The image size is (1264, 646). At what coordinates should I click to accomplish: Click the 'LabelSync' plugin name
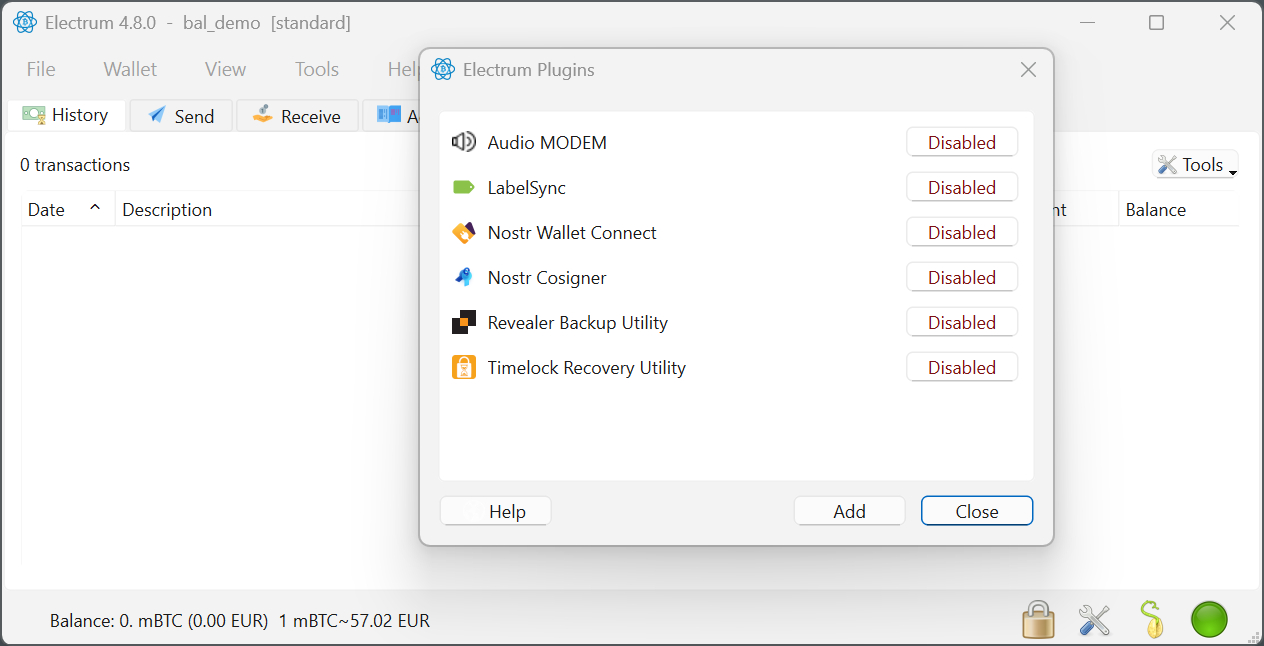pos(527,187)
